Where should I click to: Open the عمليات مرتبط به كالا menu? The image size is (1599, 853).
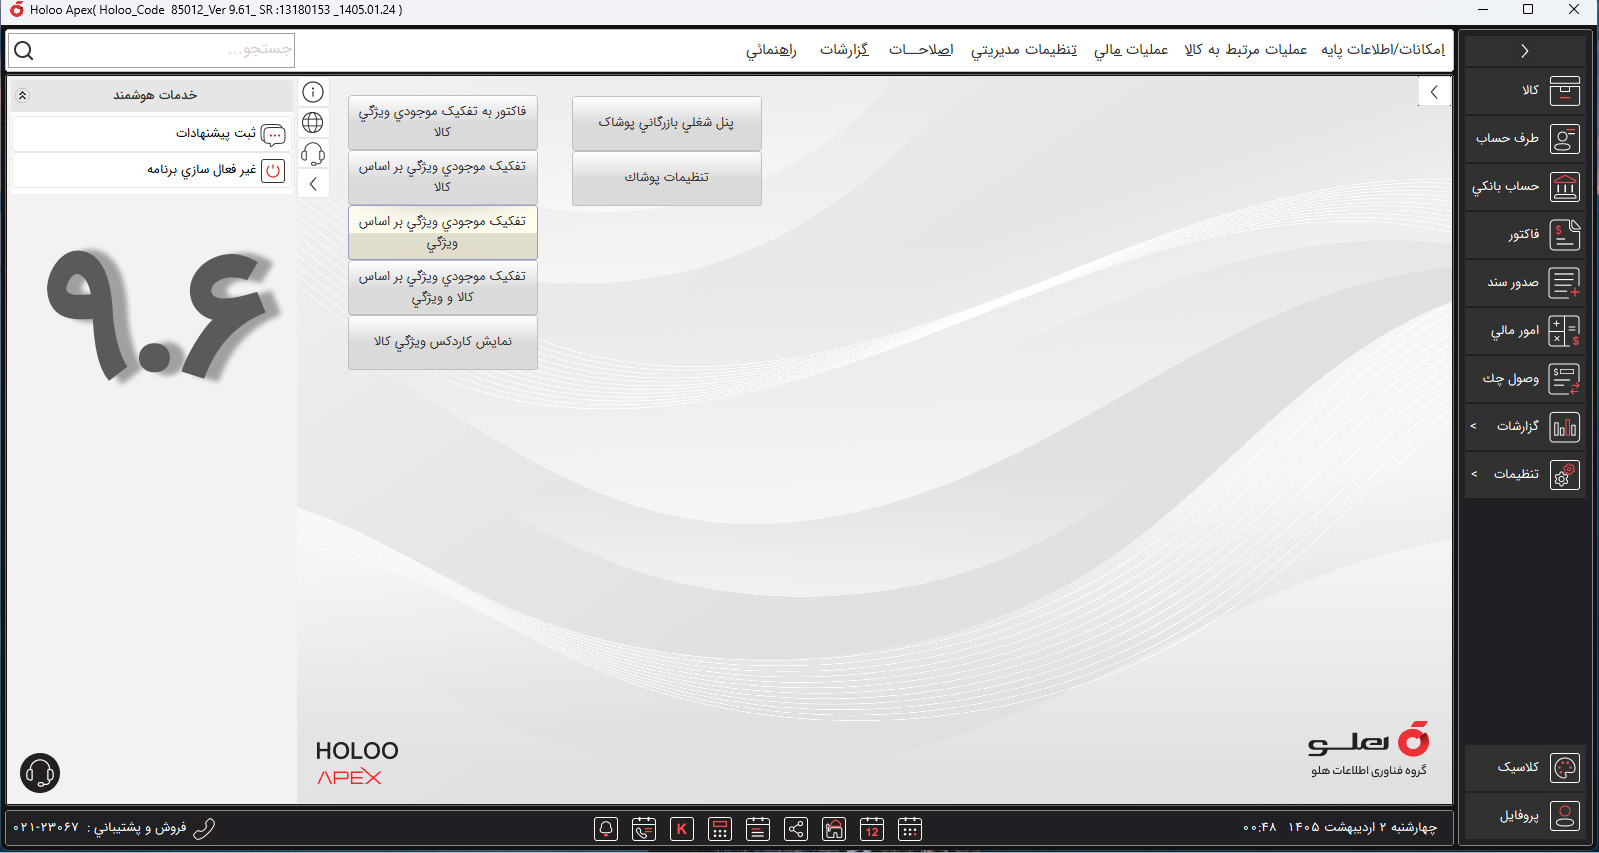(1245, 49)
